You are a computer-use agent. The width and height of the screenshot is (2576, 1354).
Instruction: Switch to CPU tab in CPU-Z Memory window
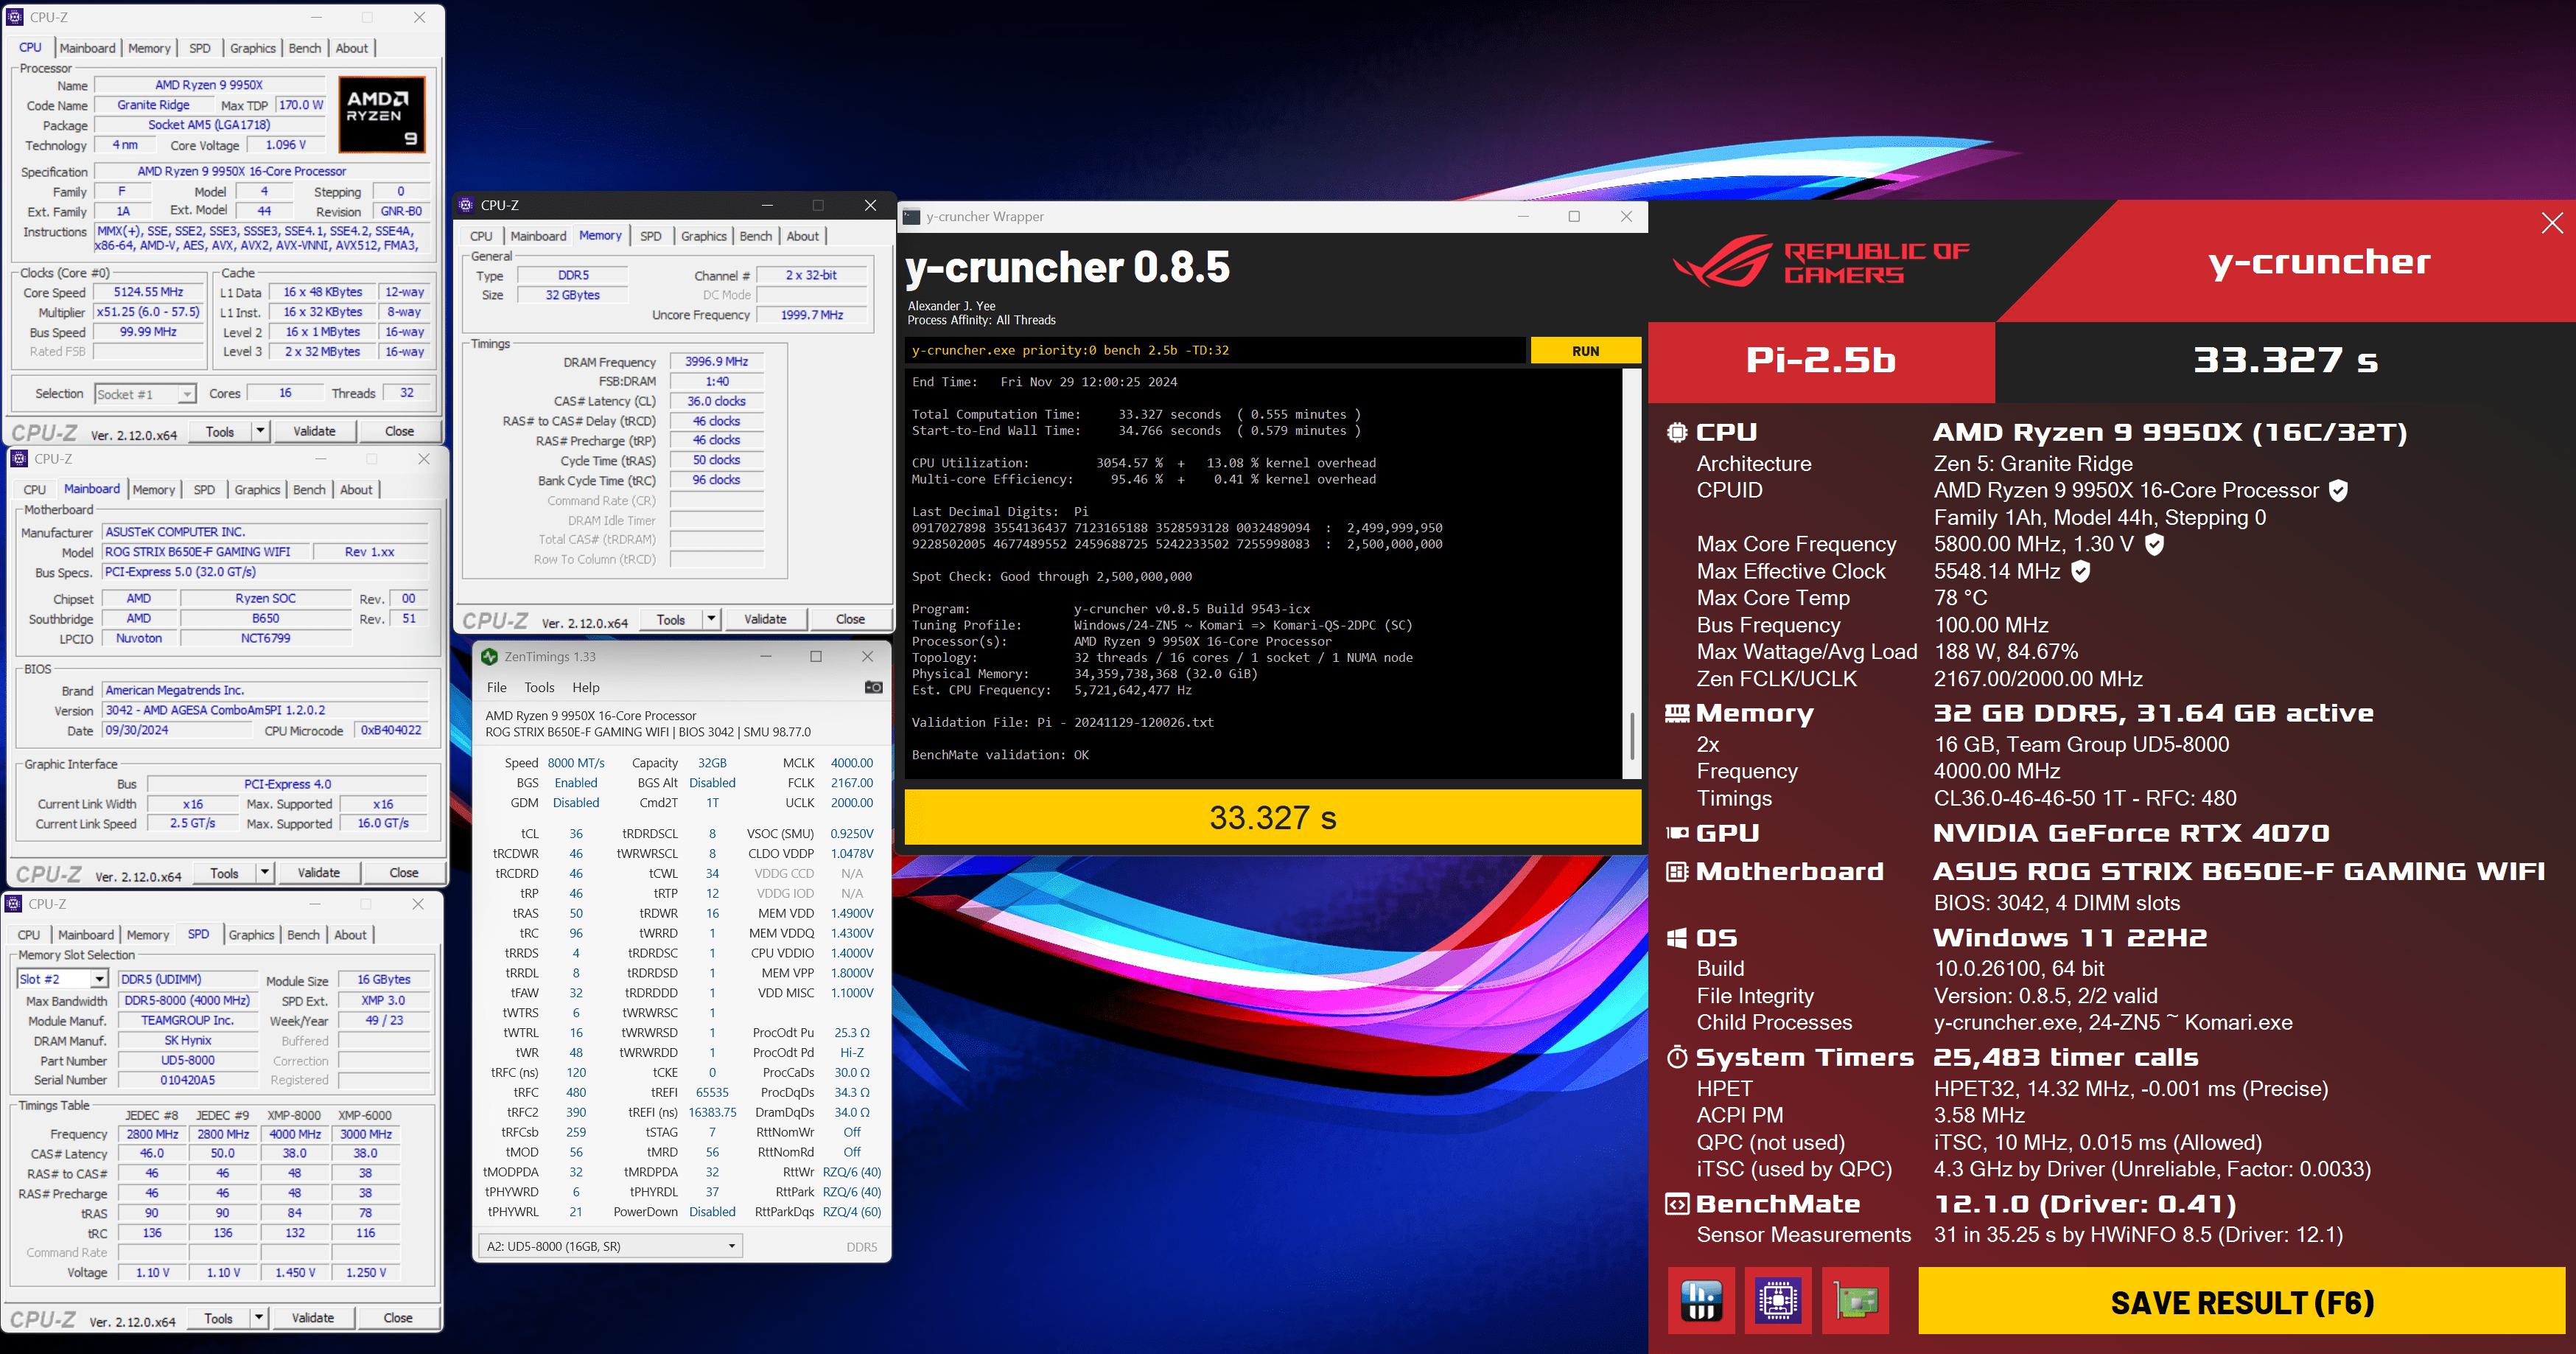pyautogui.click(x=481, y=236)
